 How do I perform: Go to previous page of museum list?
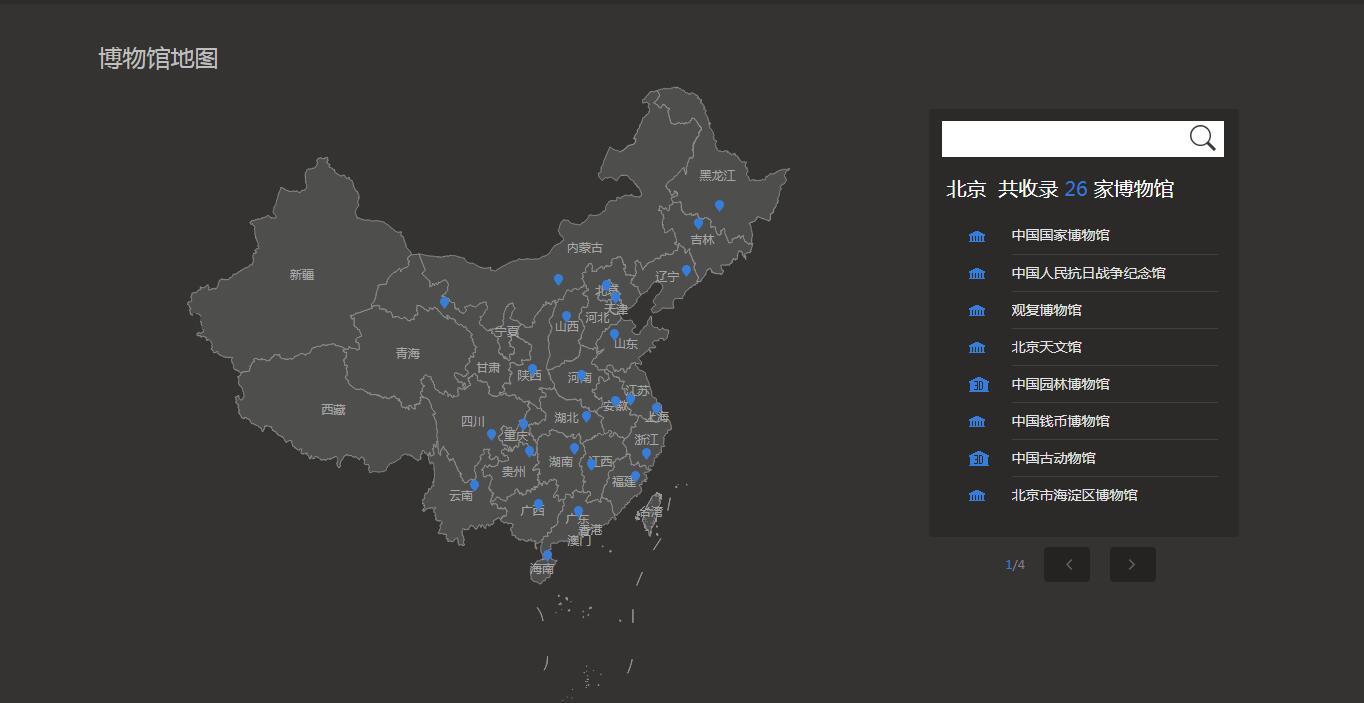(x=1067, y=564)
